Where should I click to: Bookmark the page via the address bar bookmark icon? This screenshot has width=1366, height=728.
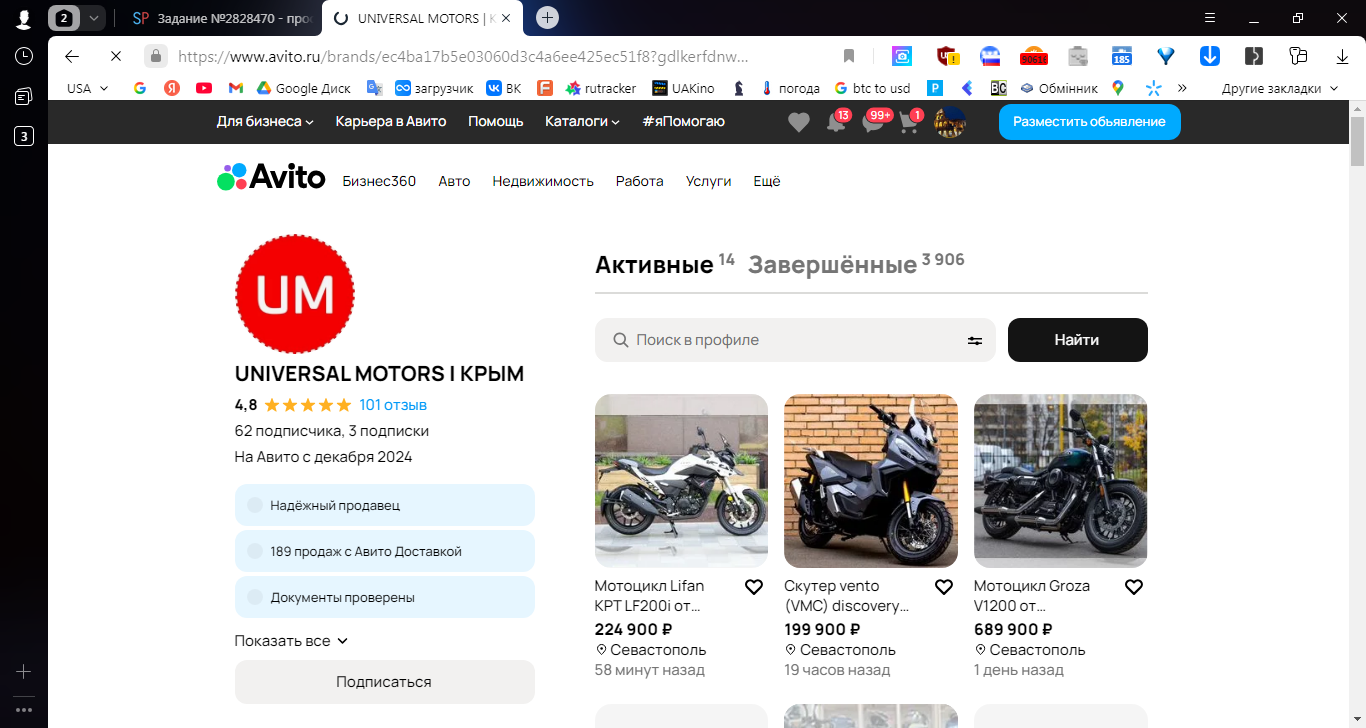coord(849,56)
